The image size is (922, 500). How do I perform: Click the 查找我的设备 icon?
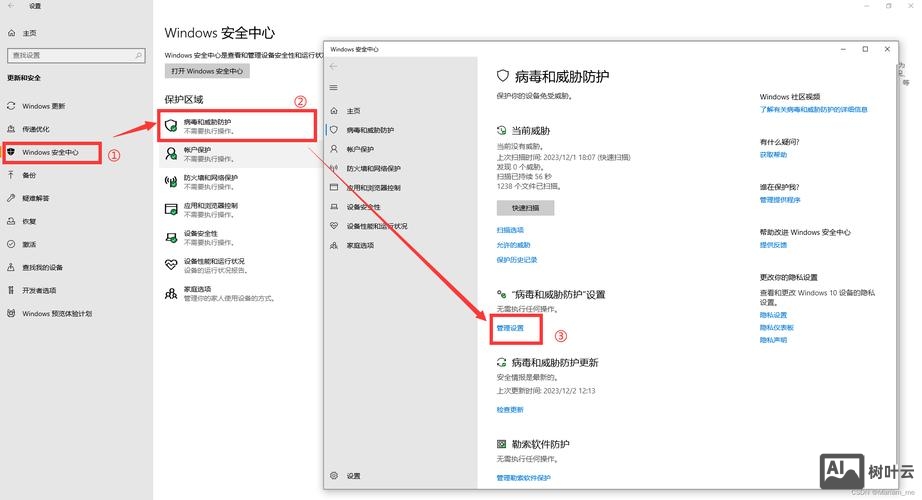pos(11,267)
